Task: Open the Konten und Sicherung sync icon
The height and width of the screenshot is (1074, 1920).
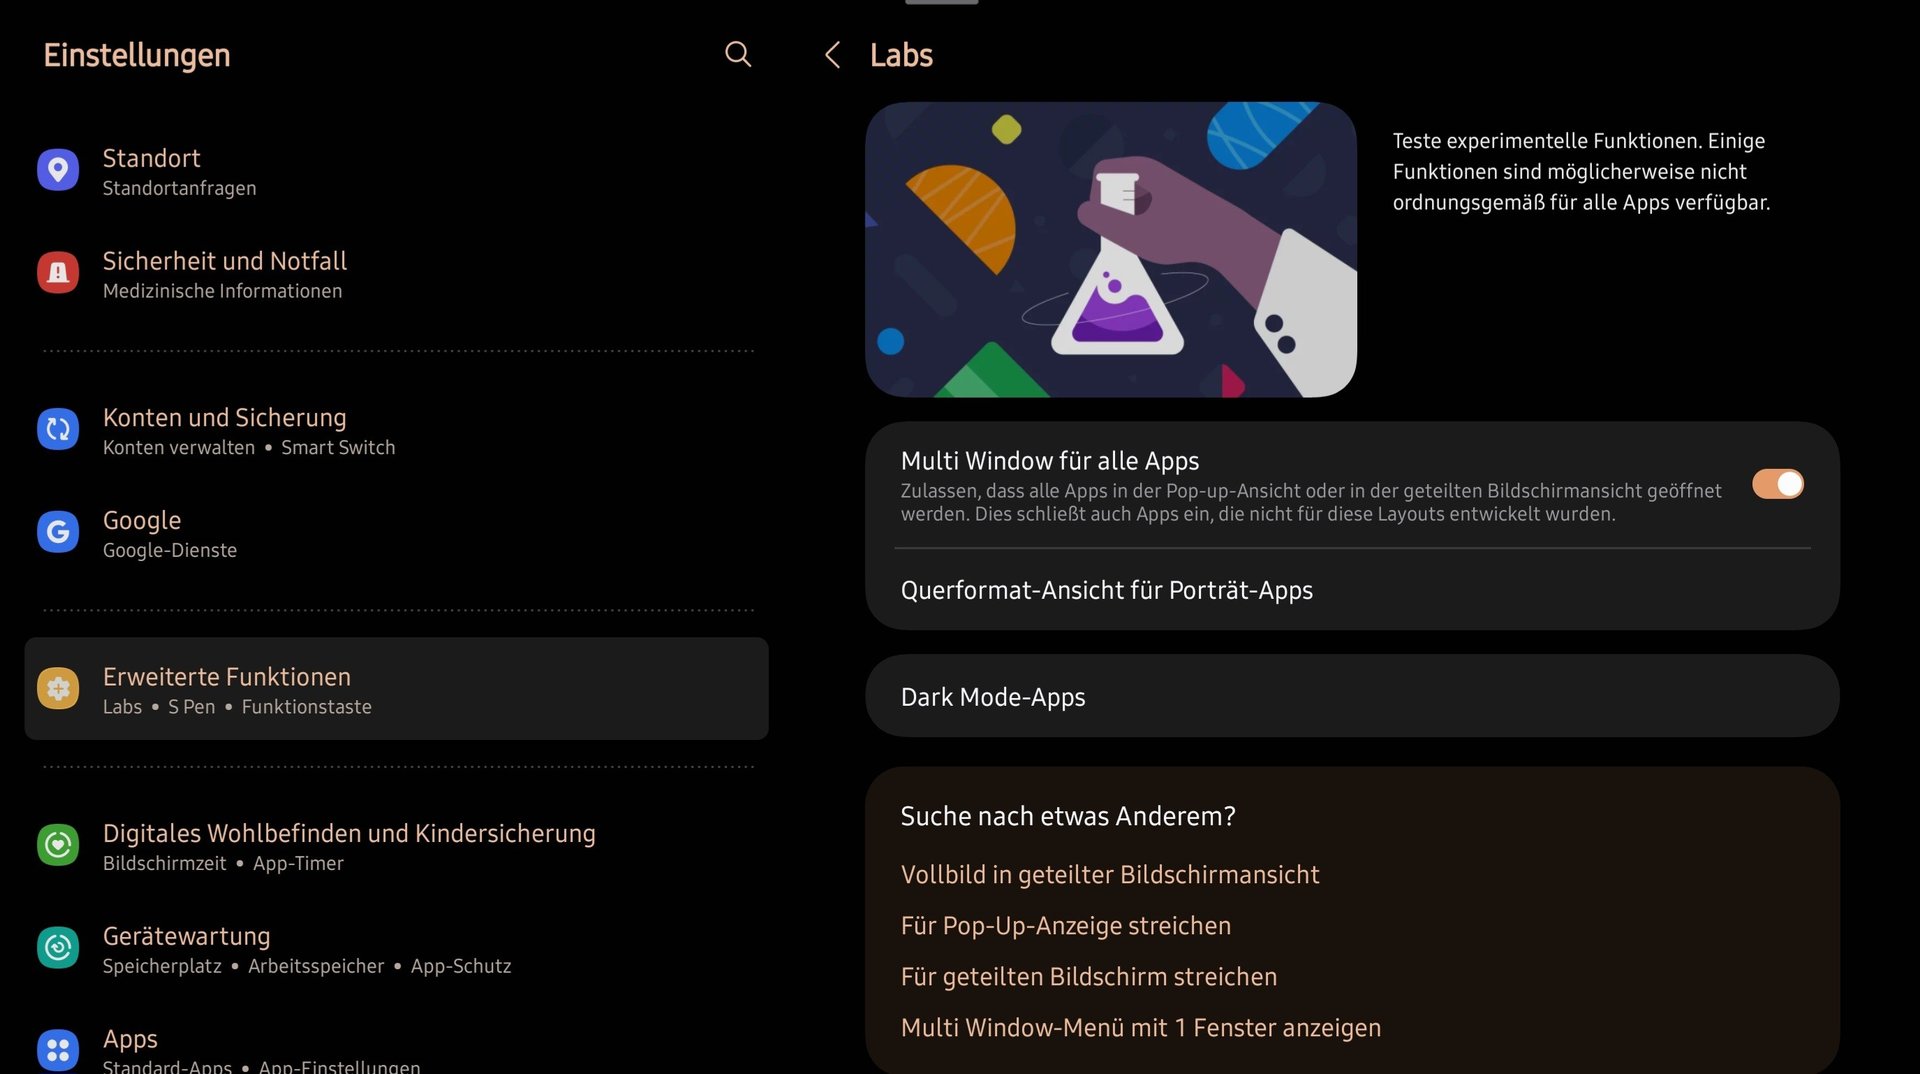Action: (58, 429)
